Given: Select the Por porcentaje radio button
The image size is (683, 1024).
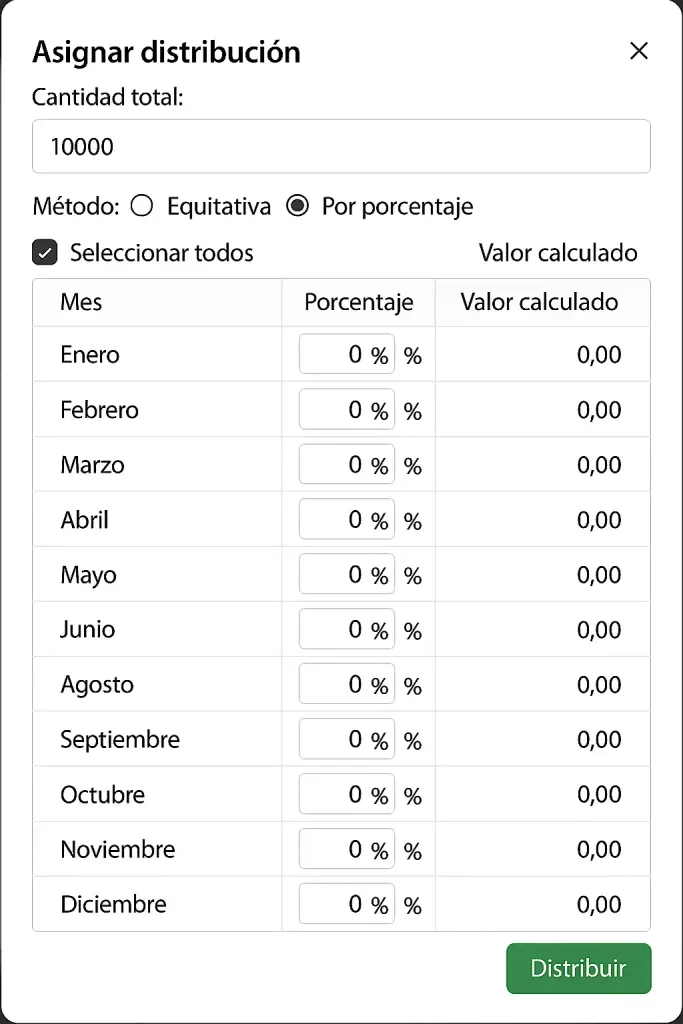Looking at the screenshot, I should pos(297,207).
